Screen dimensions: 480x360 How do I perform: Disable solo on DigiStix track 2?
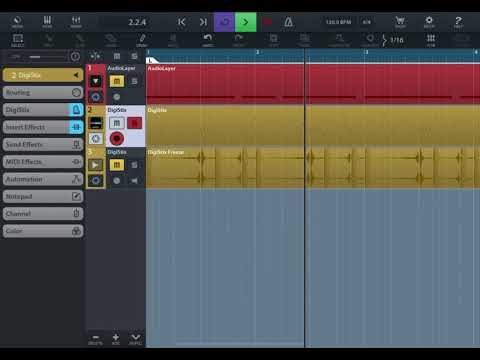coord(134,123)
